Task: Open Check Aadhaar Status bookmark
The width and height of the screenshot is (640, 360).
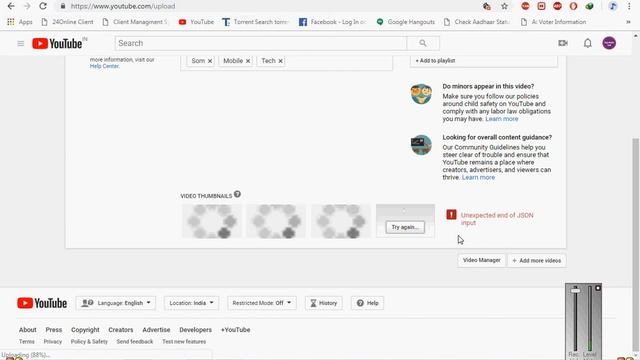Action: pyautogui.click(x=477, y=22)
